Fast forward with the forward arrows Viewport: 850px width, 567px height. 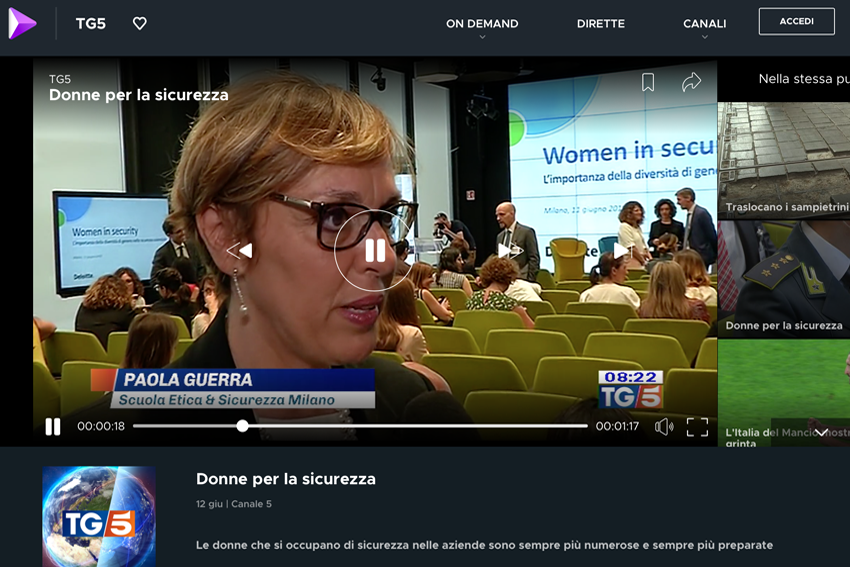tap(510, 250)
